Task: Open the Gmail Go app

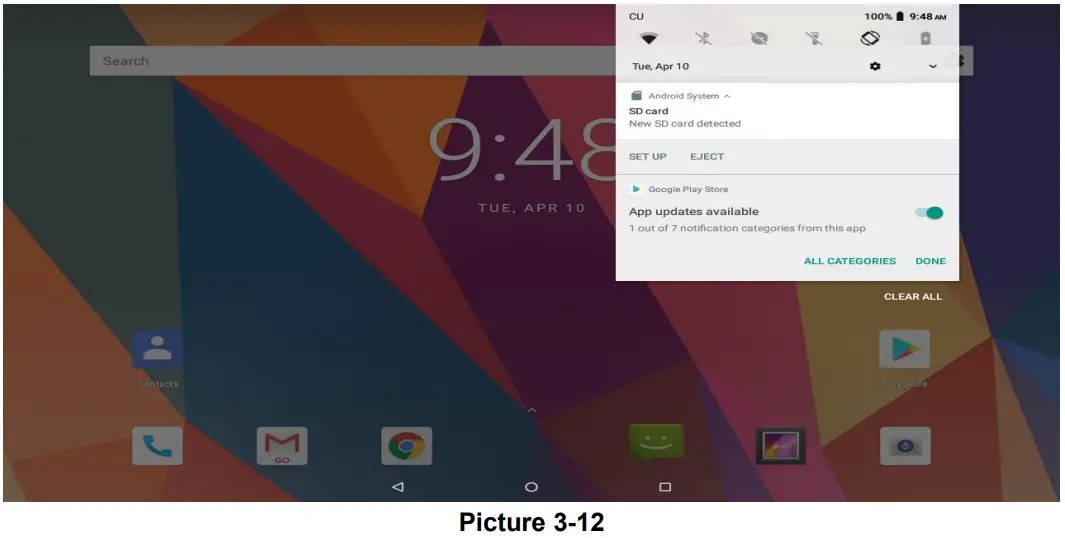Action: click(x=282, y=446)
